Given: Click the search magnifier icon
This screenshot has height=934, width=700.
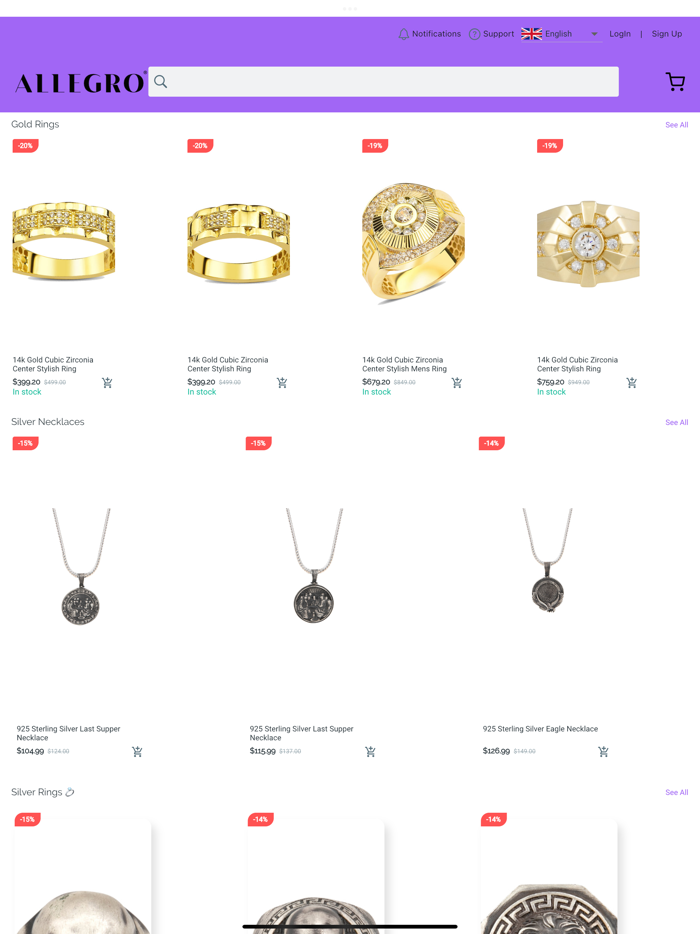Looking at the screenshot, I should pos(160,82).
